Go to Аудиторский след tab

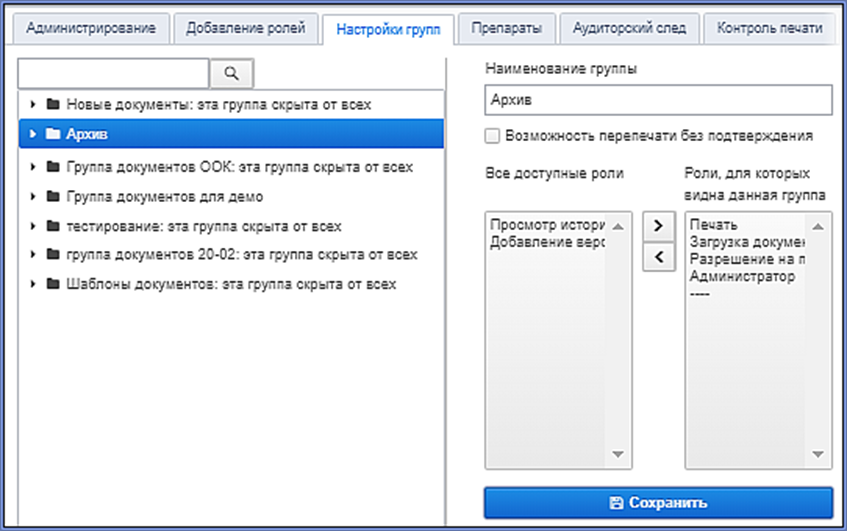629,28
